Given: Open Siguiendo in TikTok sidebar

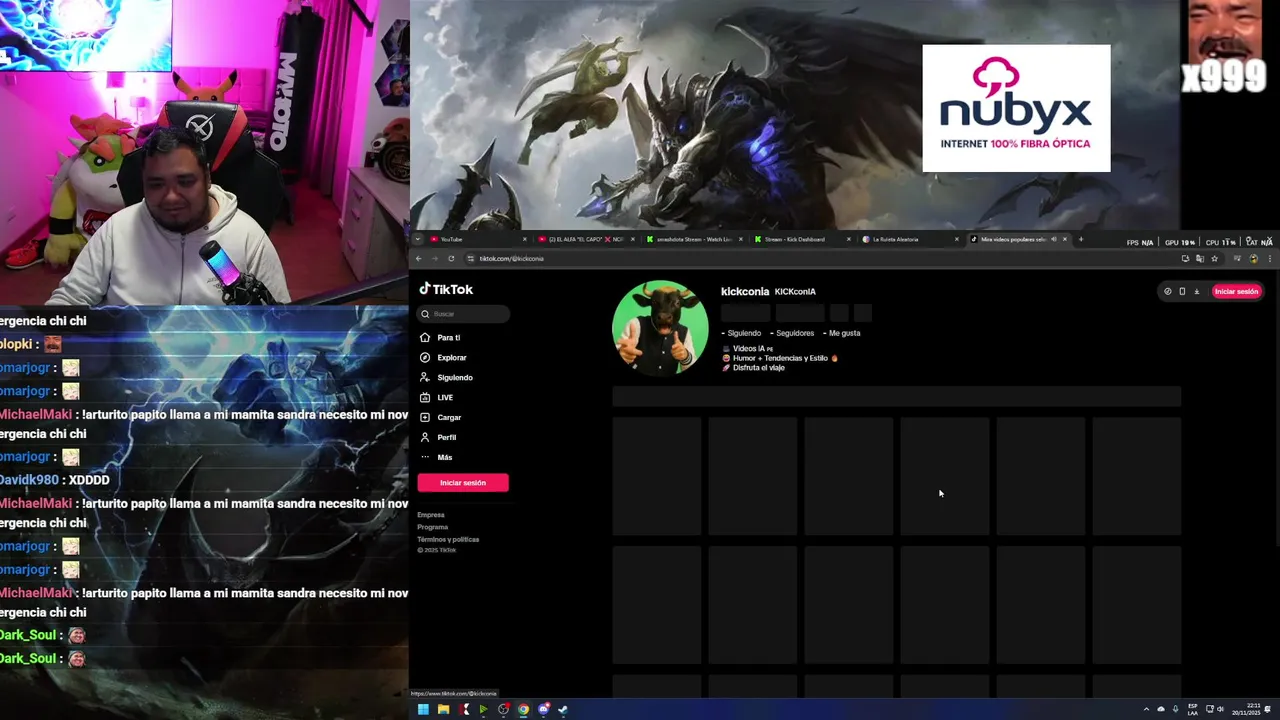Looking at the screenshot, I should [446, 378].
